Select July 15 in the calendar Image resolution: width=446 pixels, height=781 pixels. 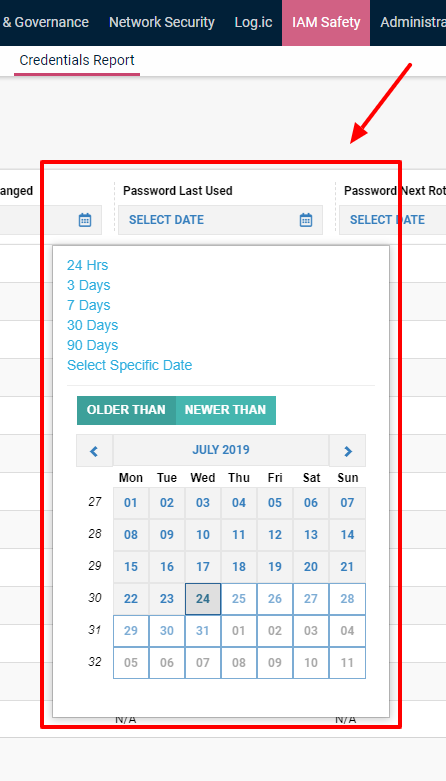point(131,567)
